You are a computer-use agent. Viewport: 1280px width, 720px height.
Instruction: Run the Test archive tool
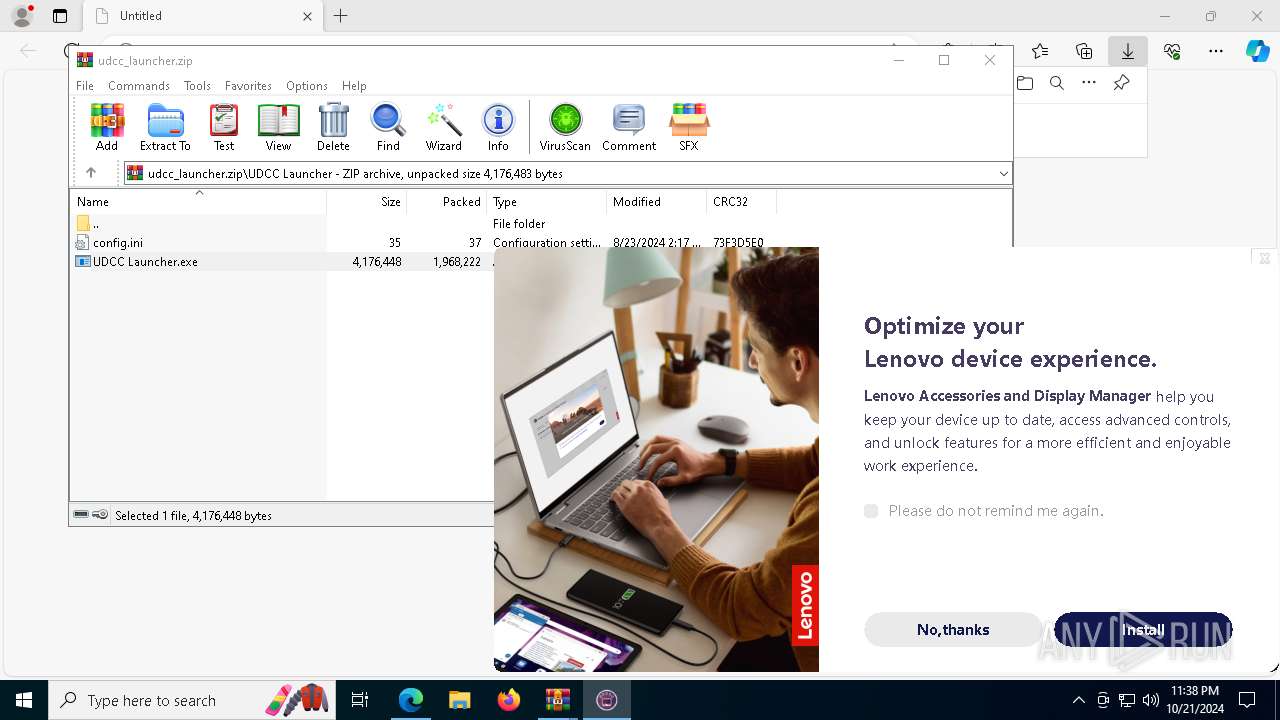click(x=224, y=127)
